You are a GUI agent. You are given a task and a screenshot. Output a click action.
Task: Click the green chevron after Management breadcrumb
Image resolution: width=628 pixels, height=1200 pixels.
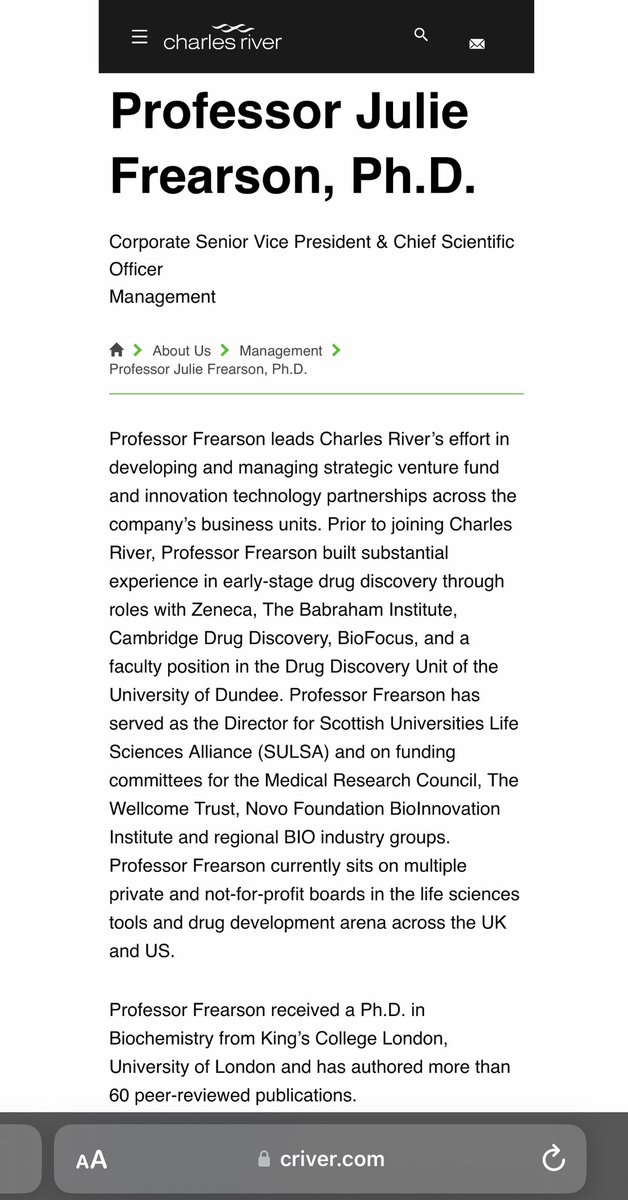(336, 350)
